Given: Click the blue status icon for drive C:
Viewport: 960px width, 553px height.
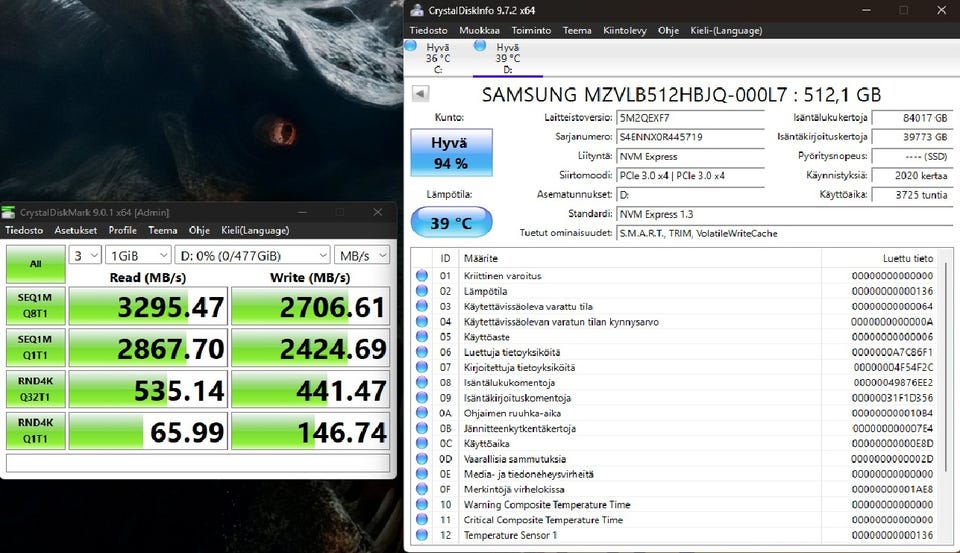Looking at the screenshot, I should (412, 46).
